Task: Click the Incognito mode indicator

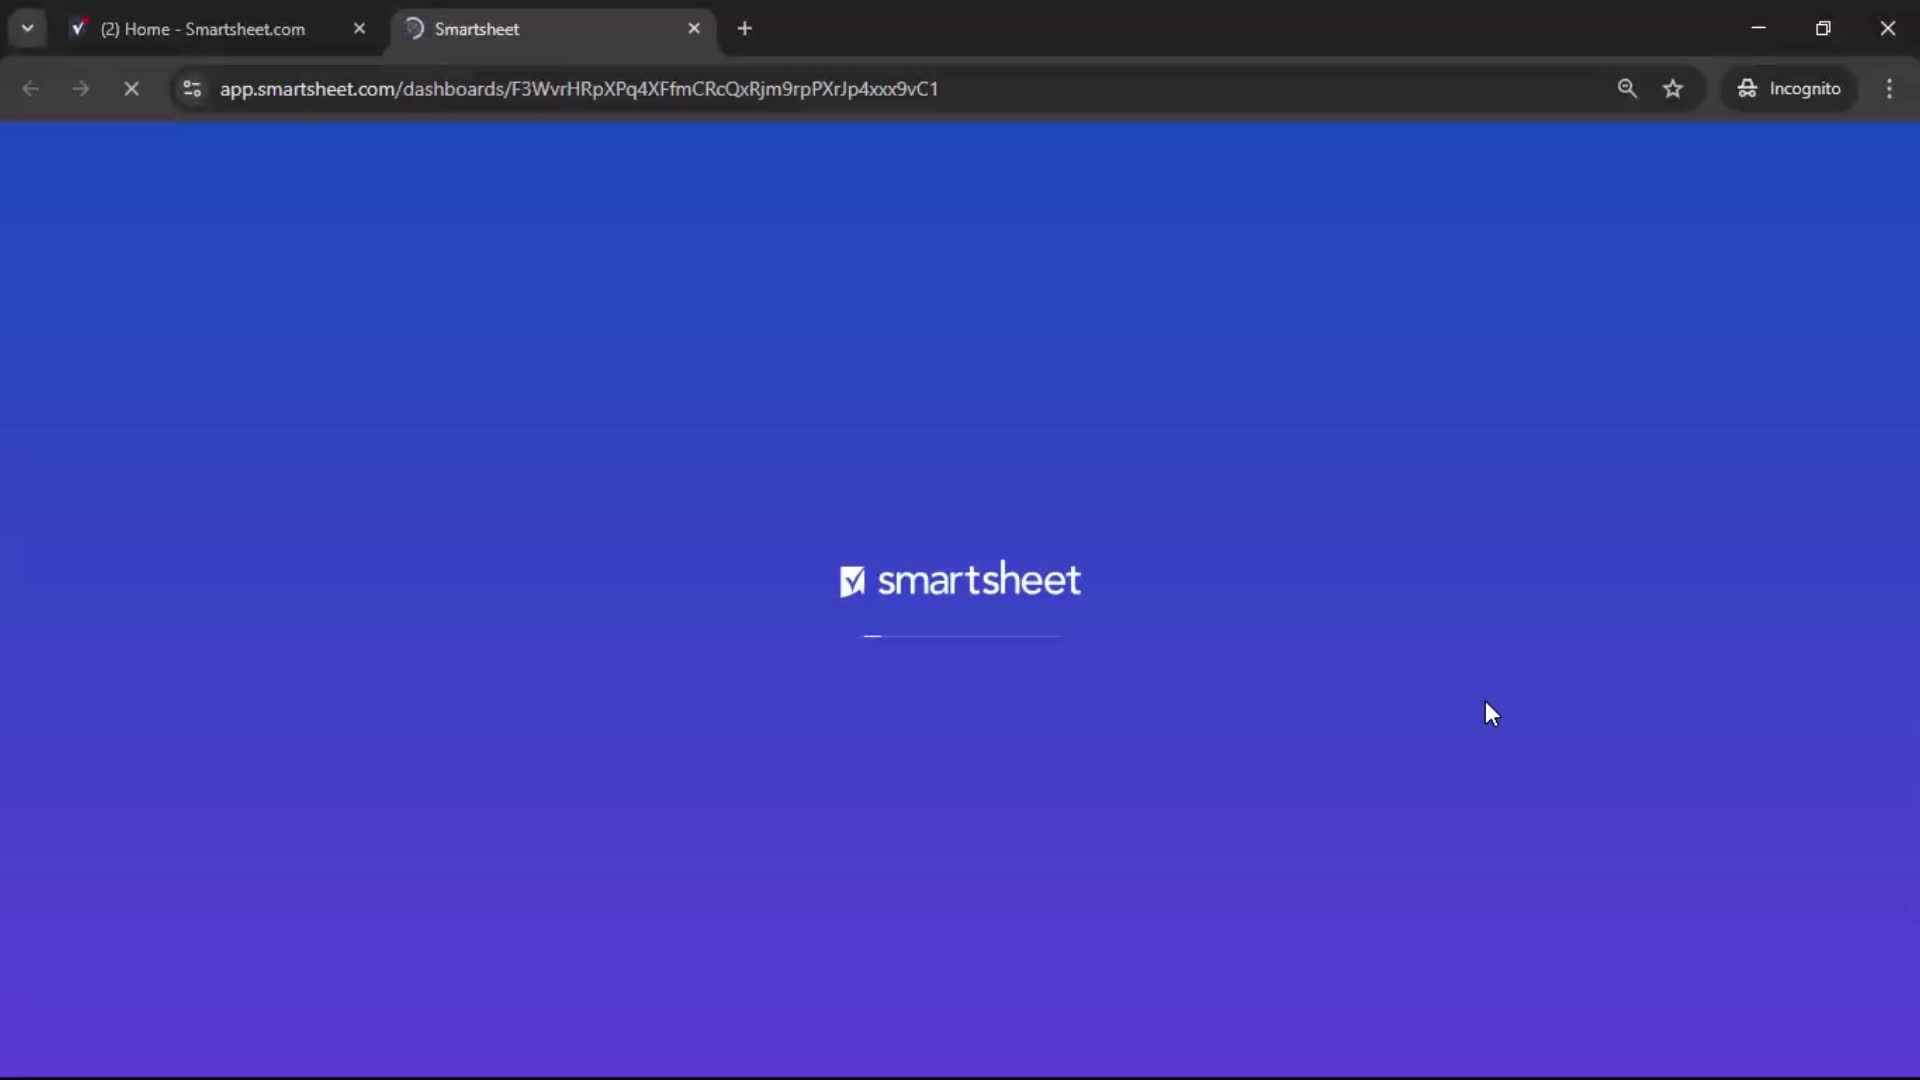Action: click(1789, 88)
